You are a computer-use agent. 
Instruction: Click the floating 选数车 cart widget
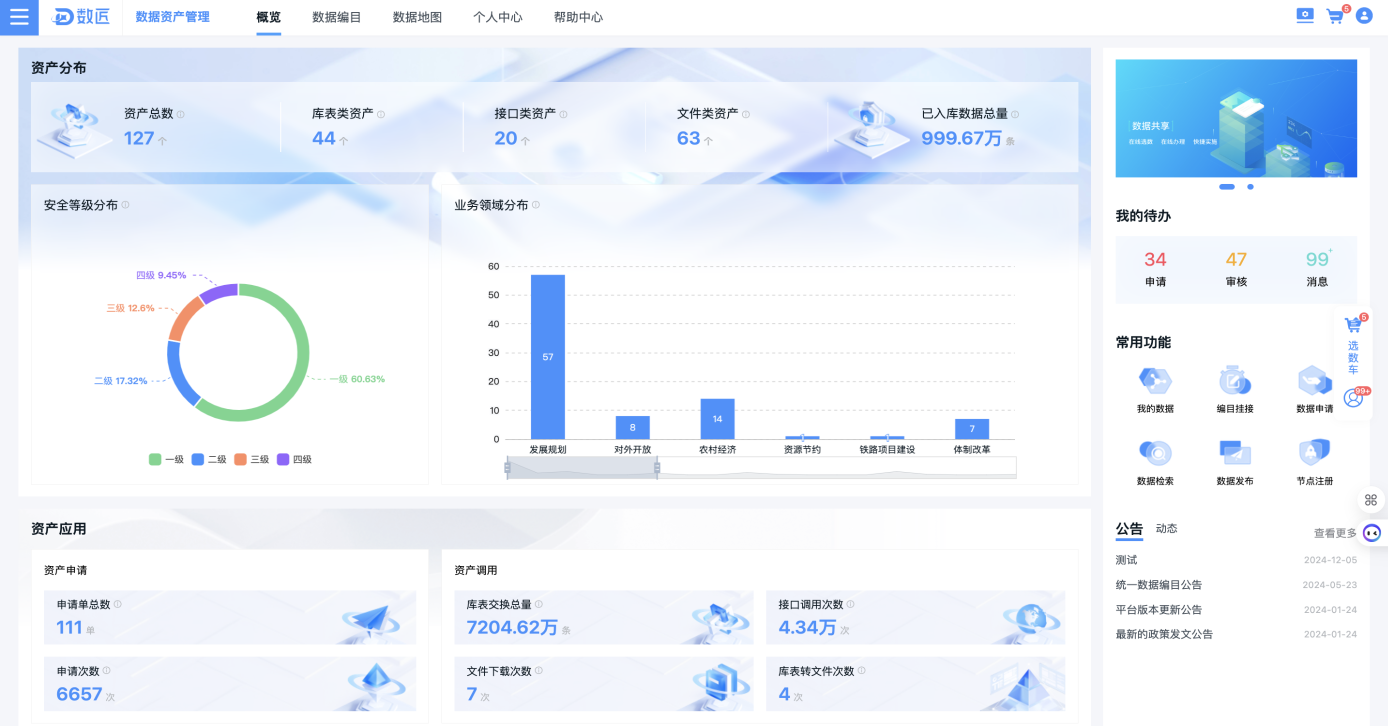tap(1353, 344)
